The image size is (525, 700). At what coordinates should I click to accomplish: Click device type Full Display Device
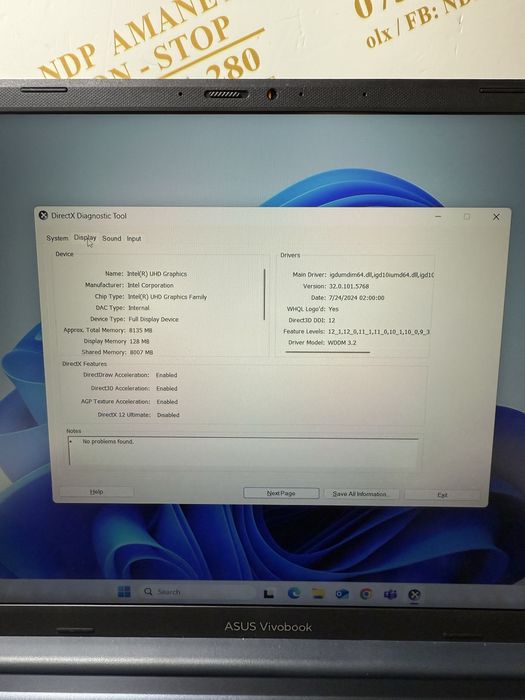154,319
